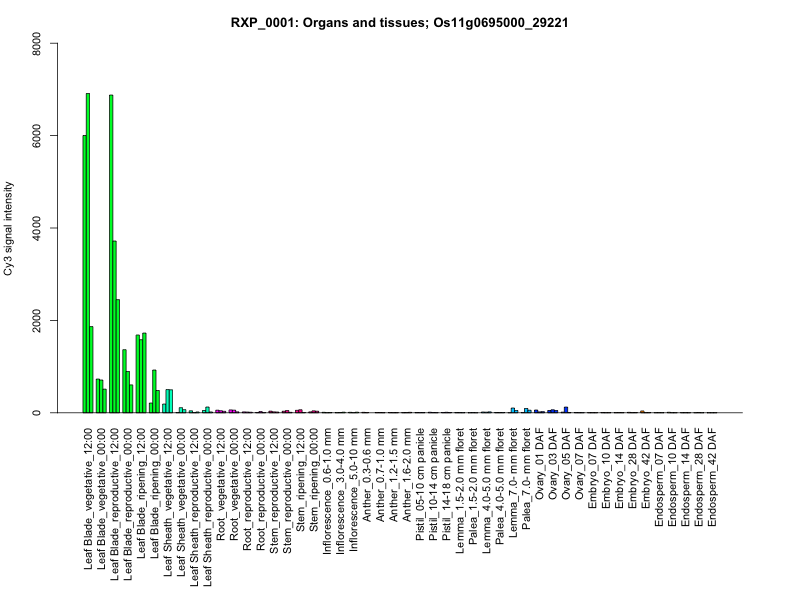Click the Anther_0.7-1.0 mm label
Image resolution: width=800 pixels, height=600 pixels.
click(380, 476)
